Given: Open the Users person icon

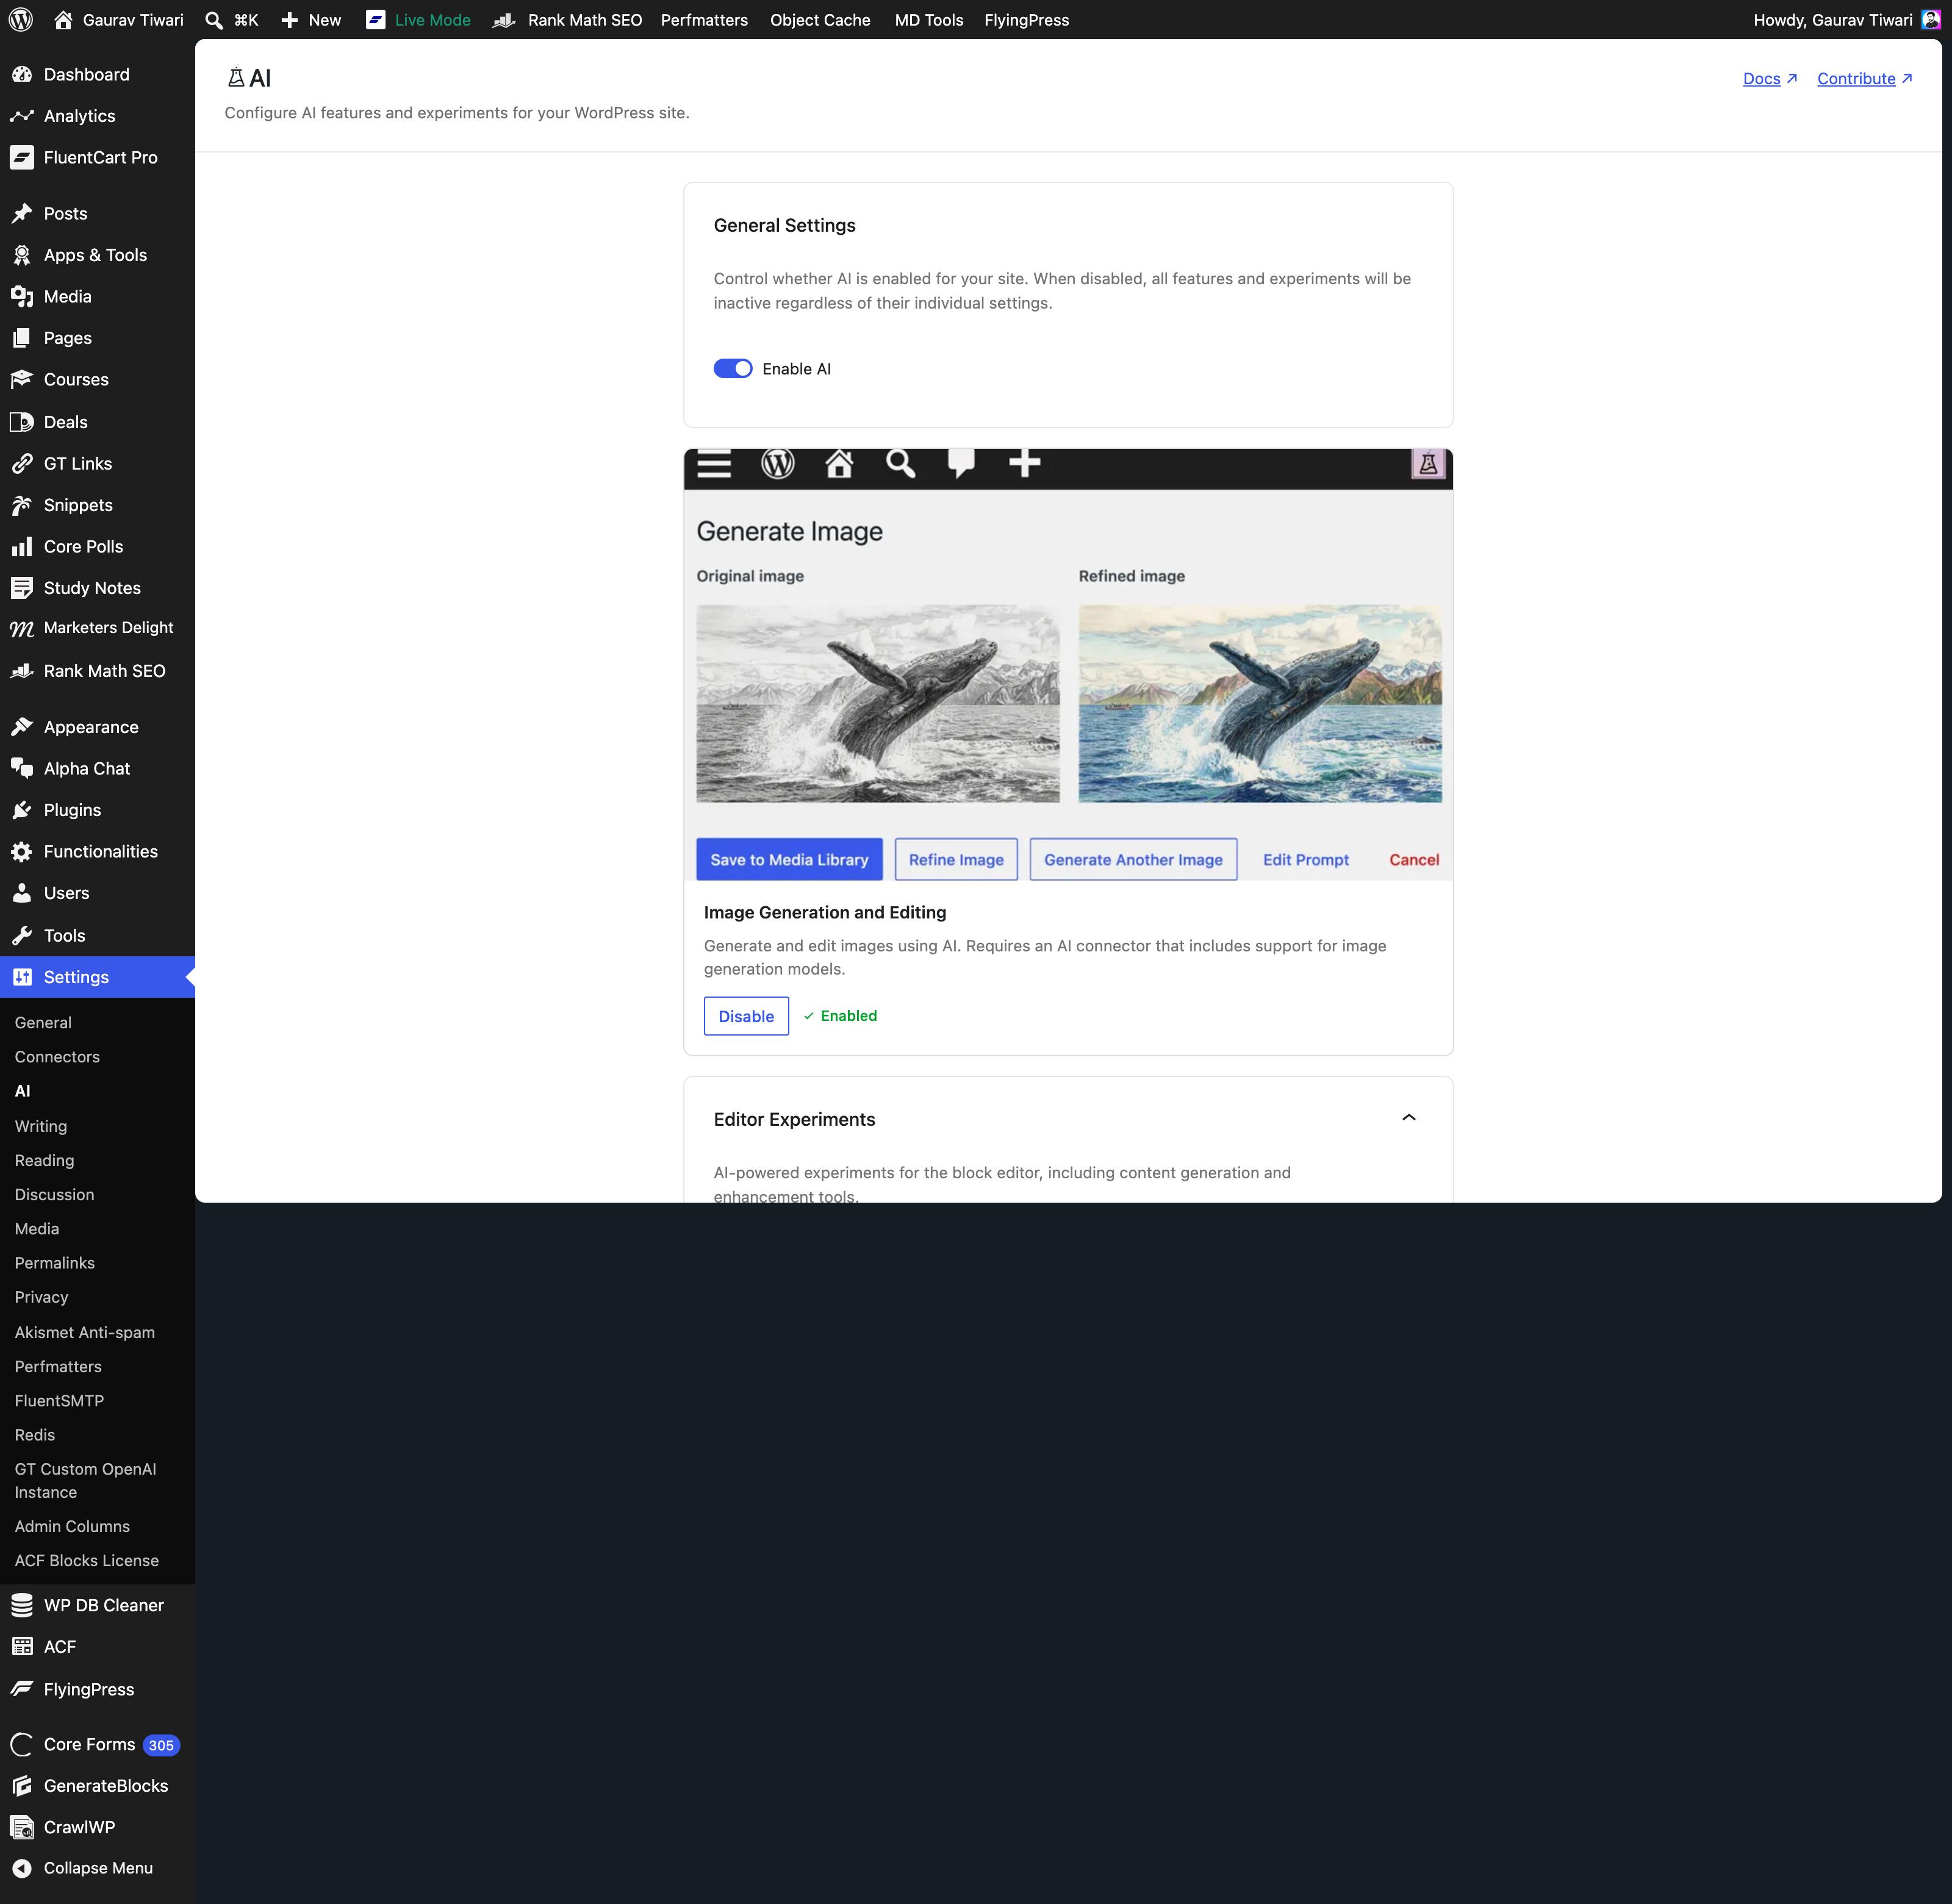Looking at the screenshot, I should [x=22, y=893].
